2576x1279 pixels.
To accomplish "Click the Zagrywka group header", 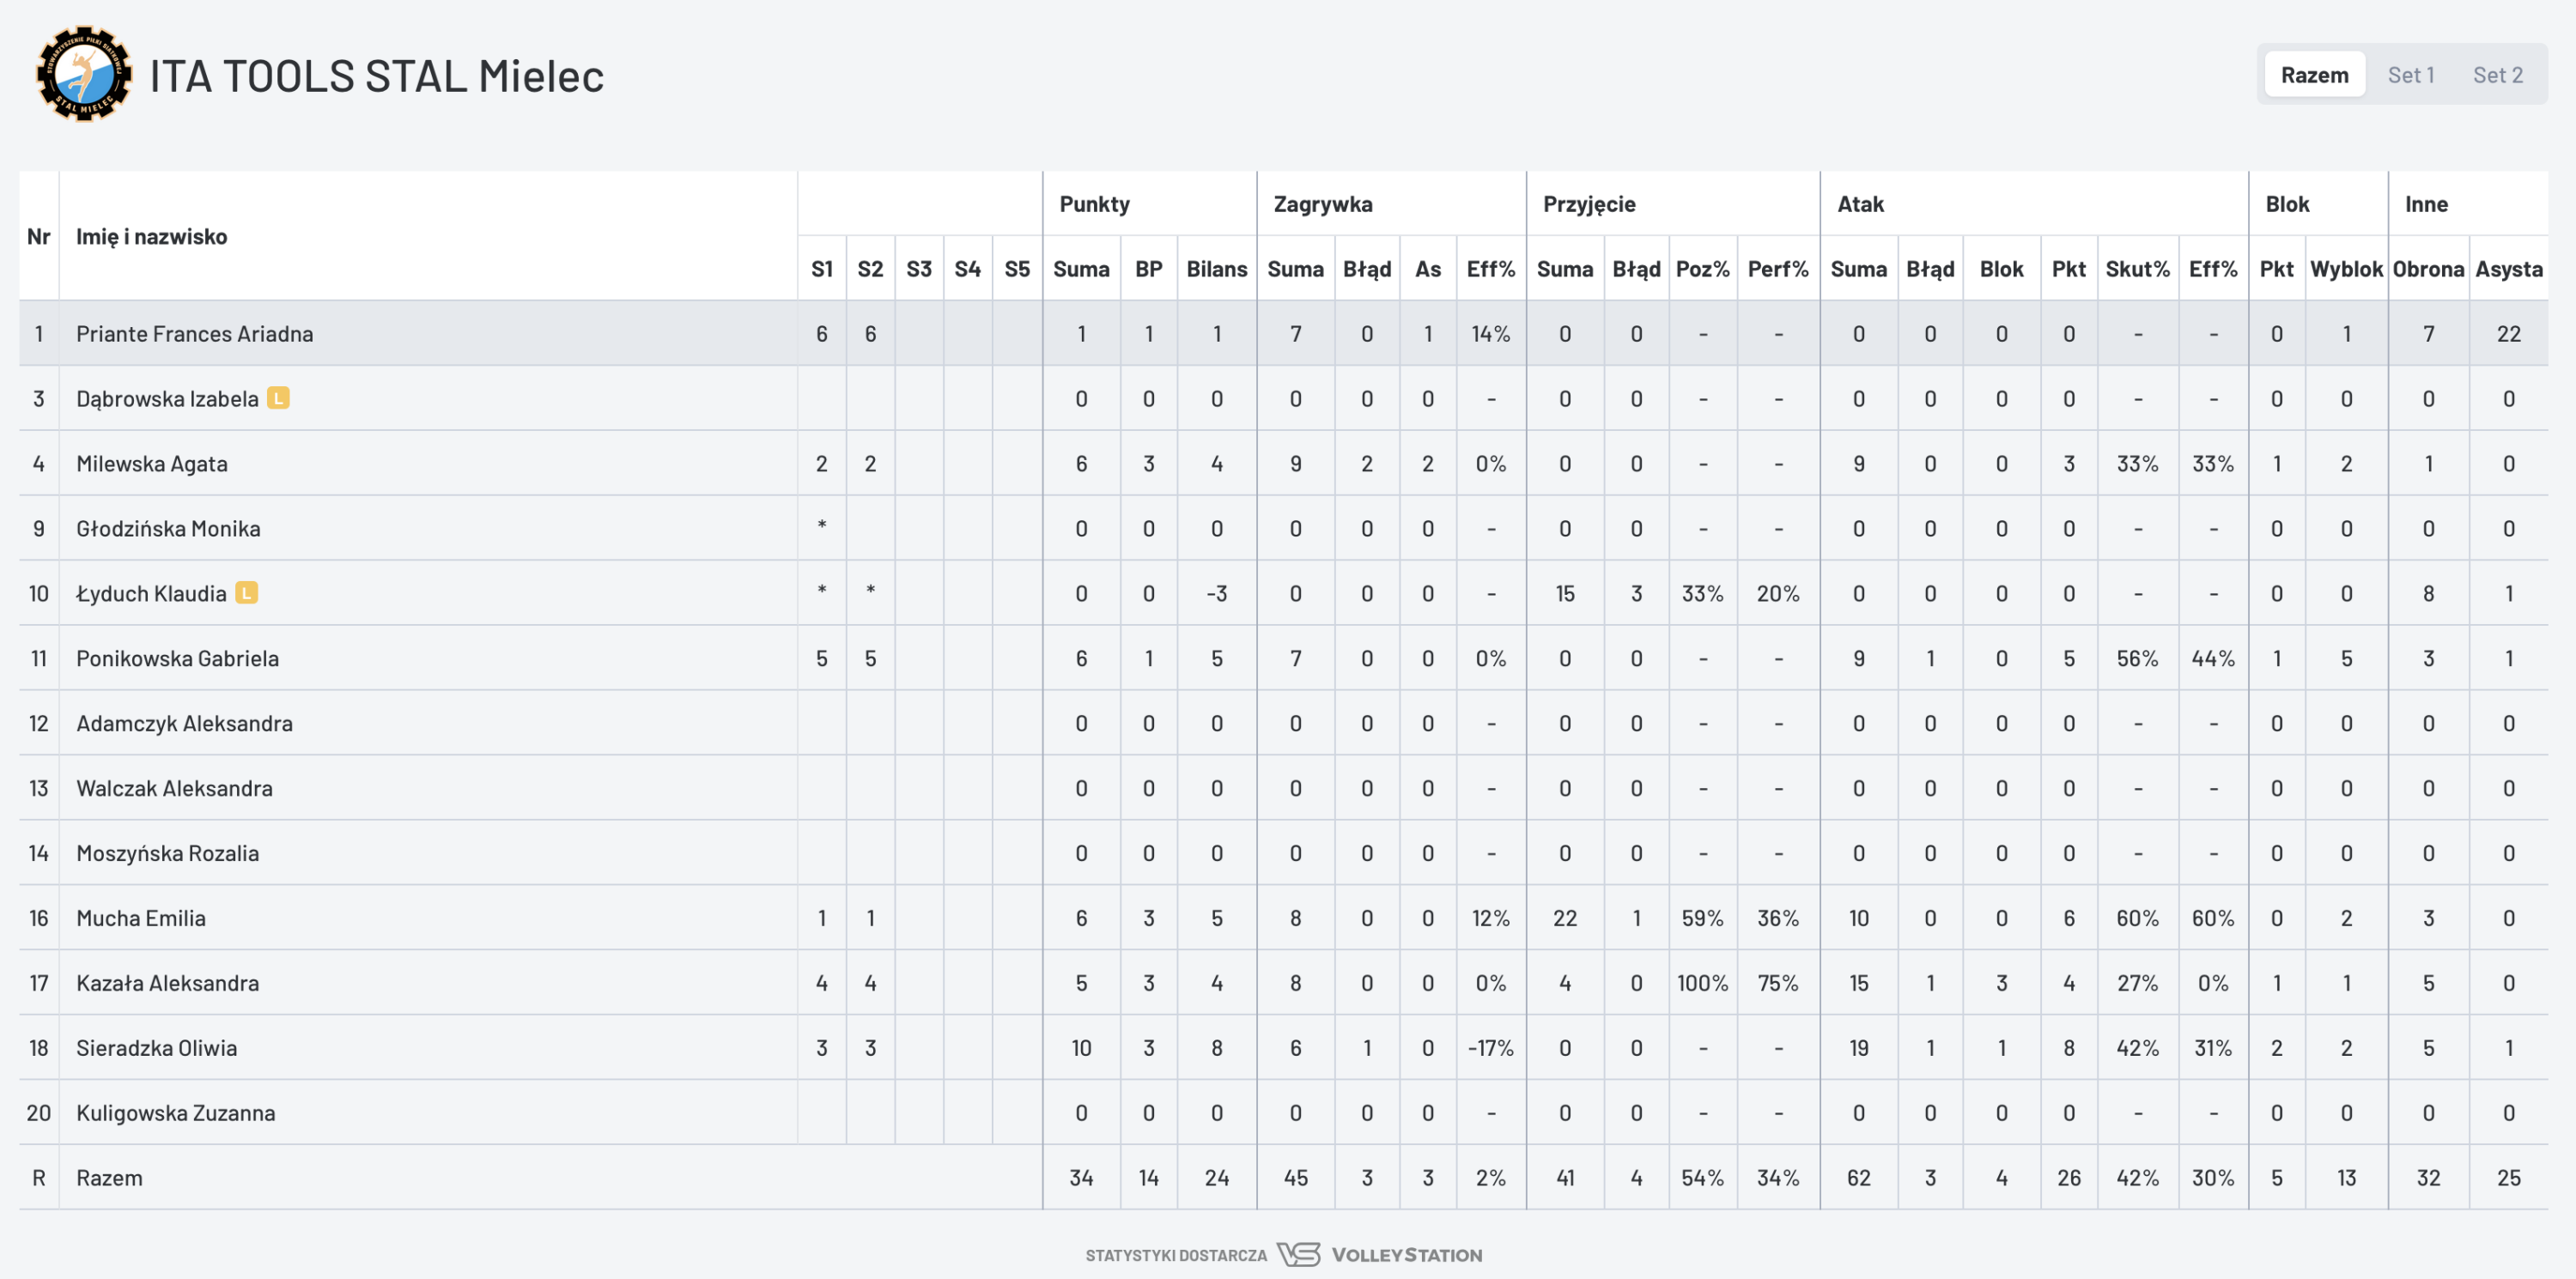I will [x=1322, y=204].
